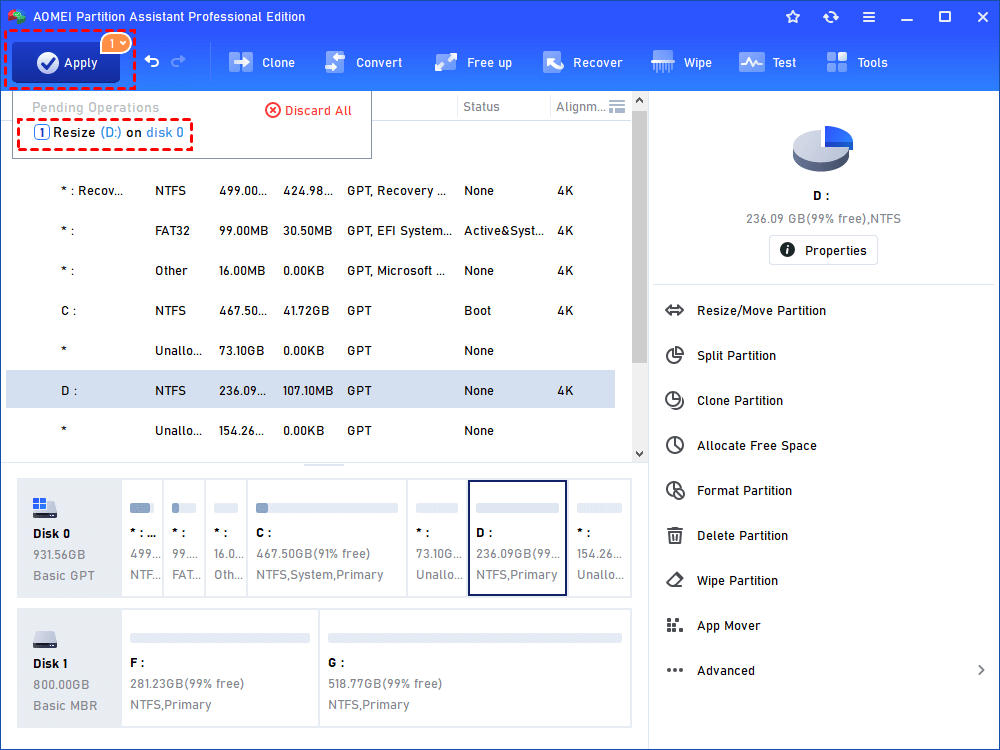Click the Allocate Free Space icon

click(674, 445)
